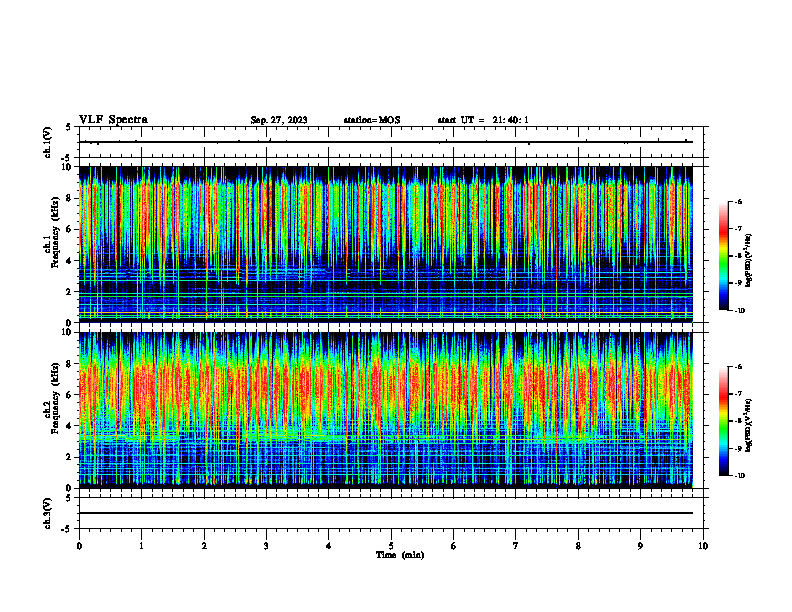Click the time axis tick label "8"

(578, 546)
